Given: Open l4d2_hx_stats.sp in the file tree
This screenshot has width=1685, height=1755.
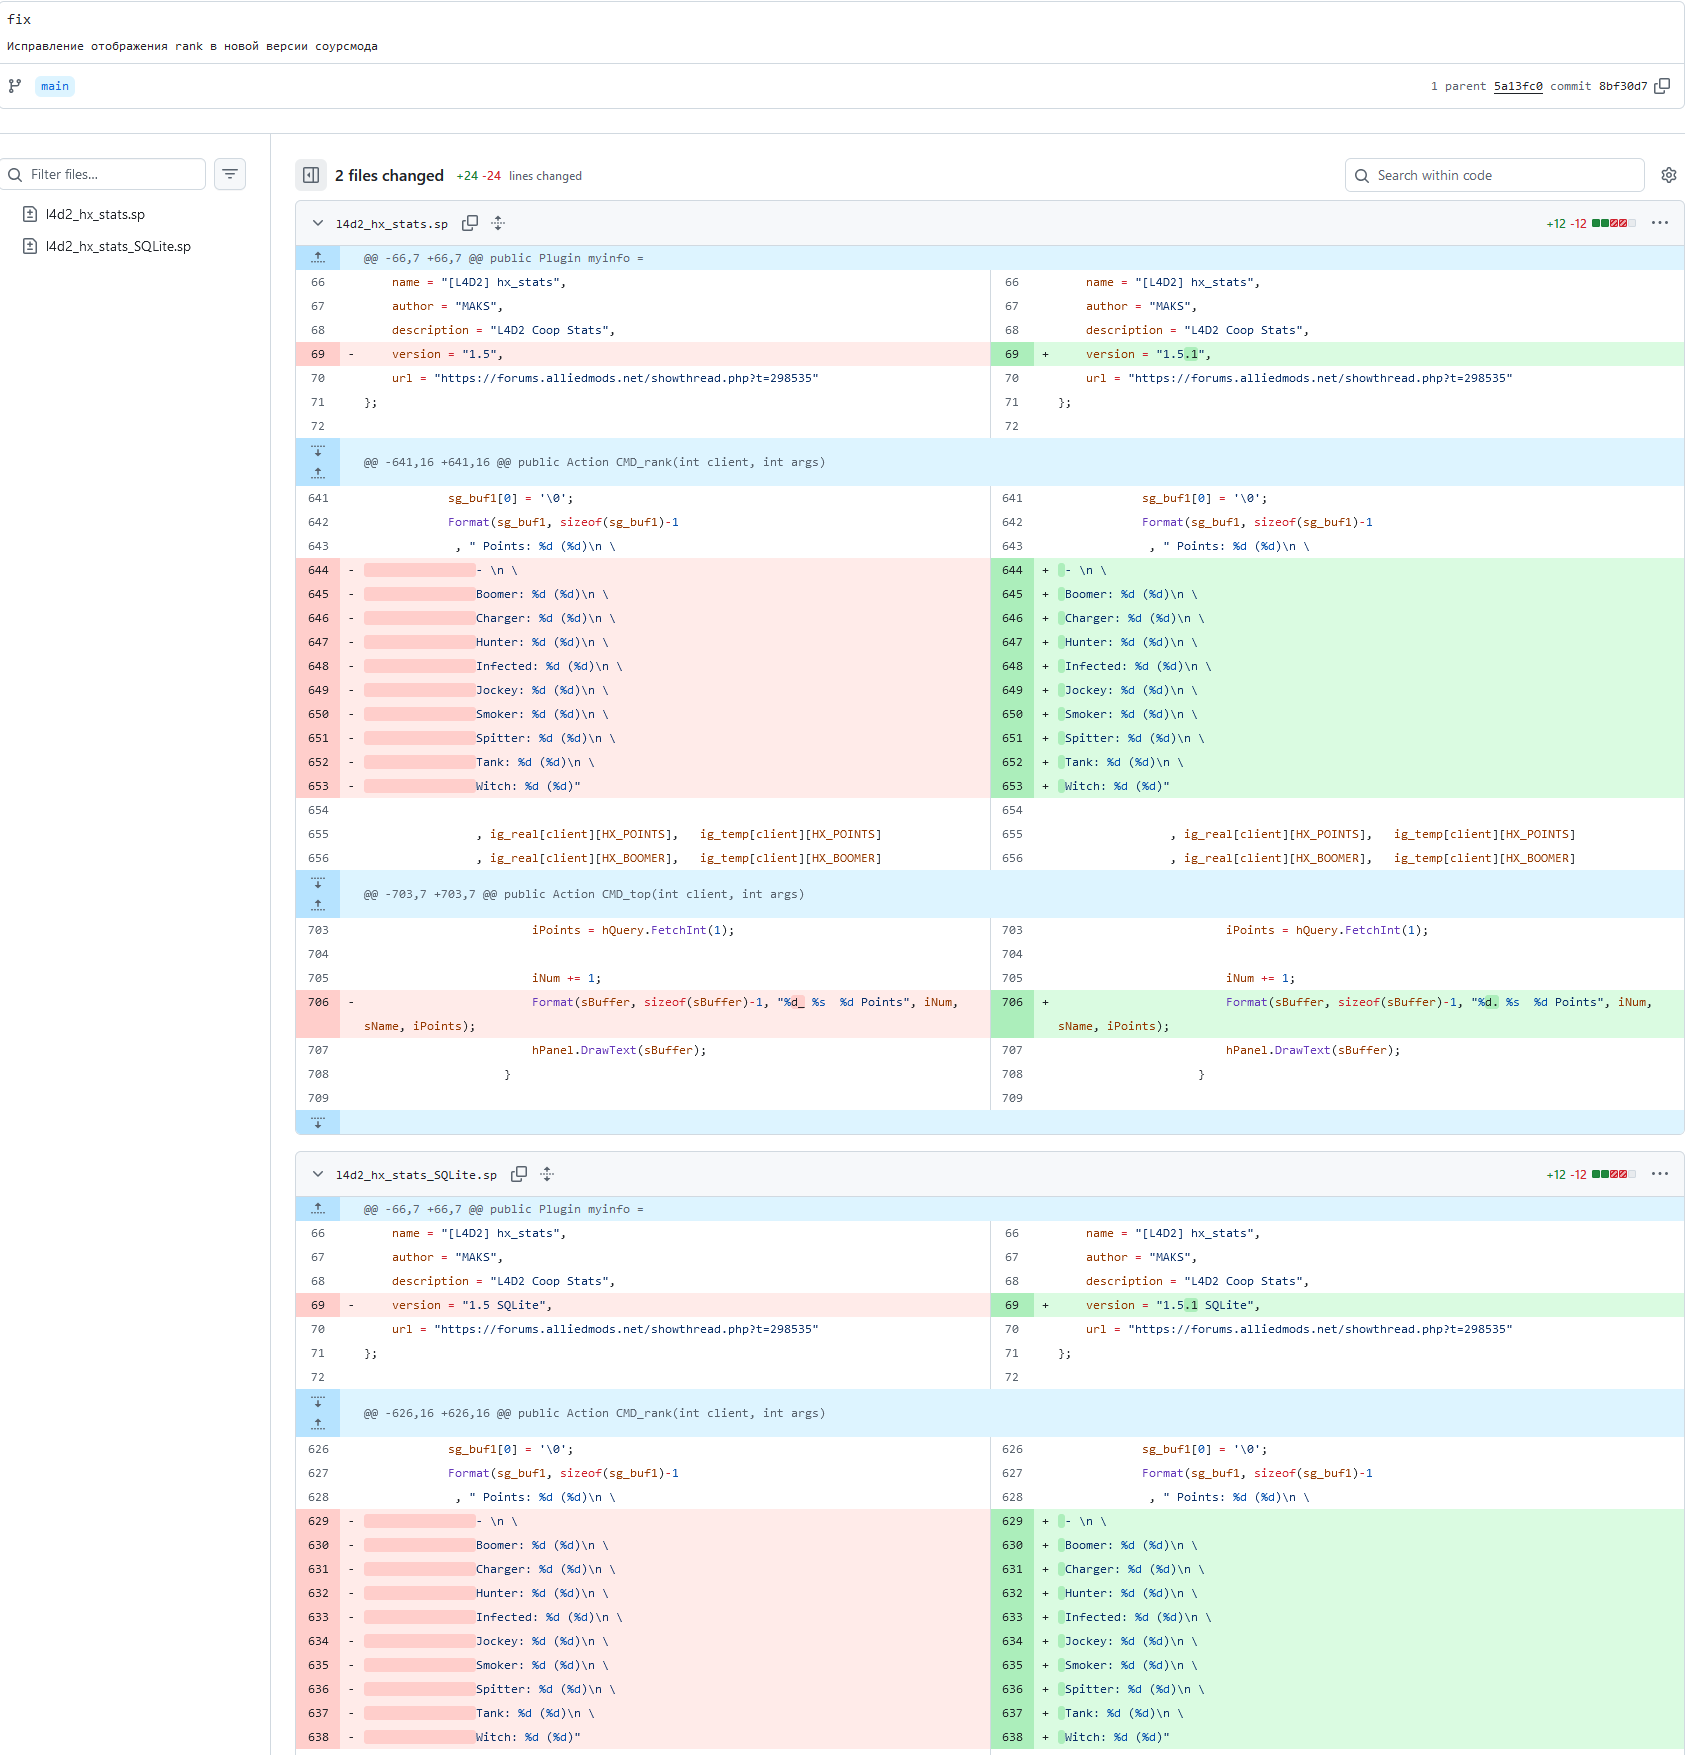Looking at the screenshot, I should [x=95, y=214].
